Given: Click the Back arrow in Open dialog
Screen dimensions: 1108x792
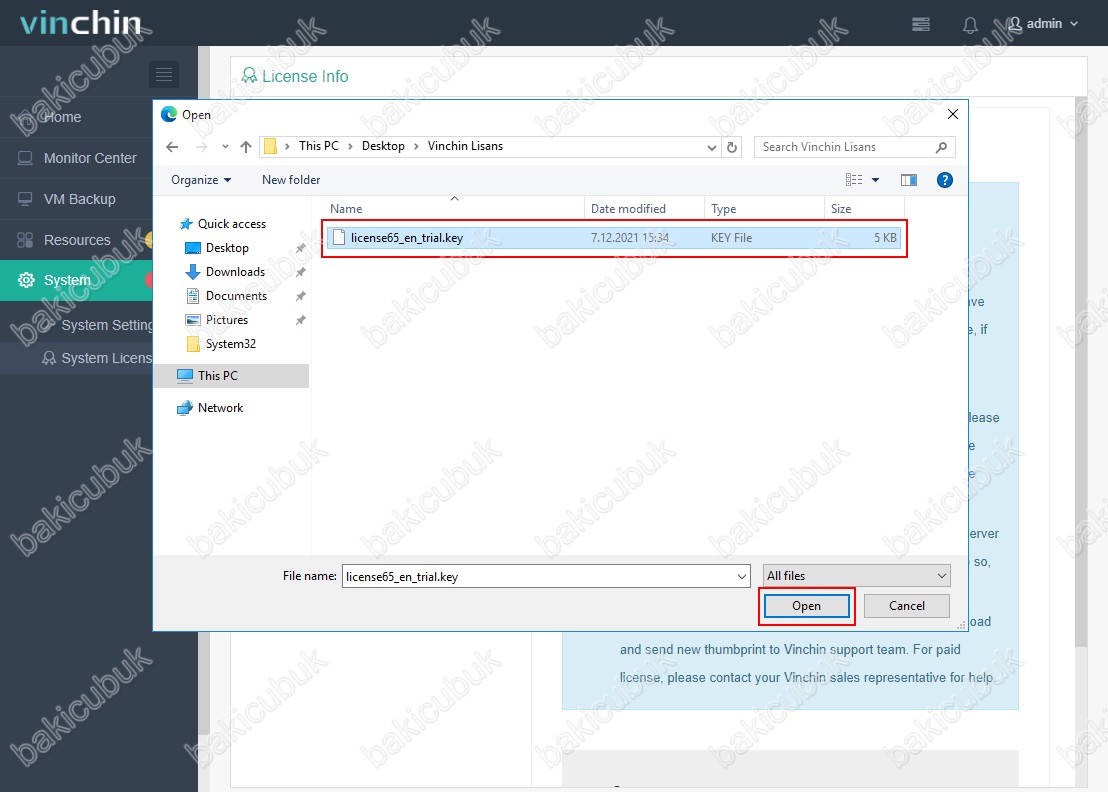Looking at the screenshot, I should point(172,147).
